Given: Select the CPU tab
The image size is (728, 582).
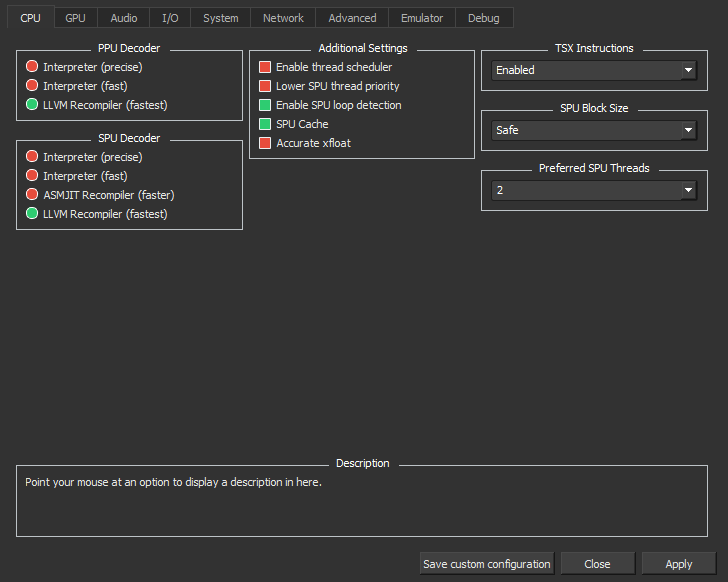Looking at the screenshot, I should click(31, 18).
